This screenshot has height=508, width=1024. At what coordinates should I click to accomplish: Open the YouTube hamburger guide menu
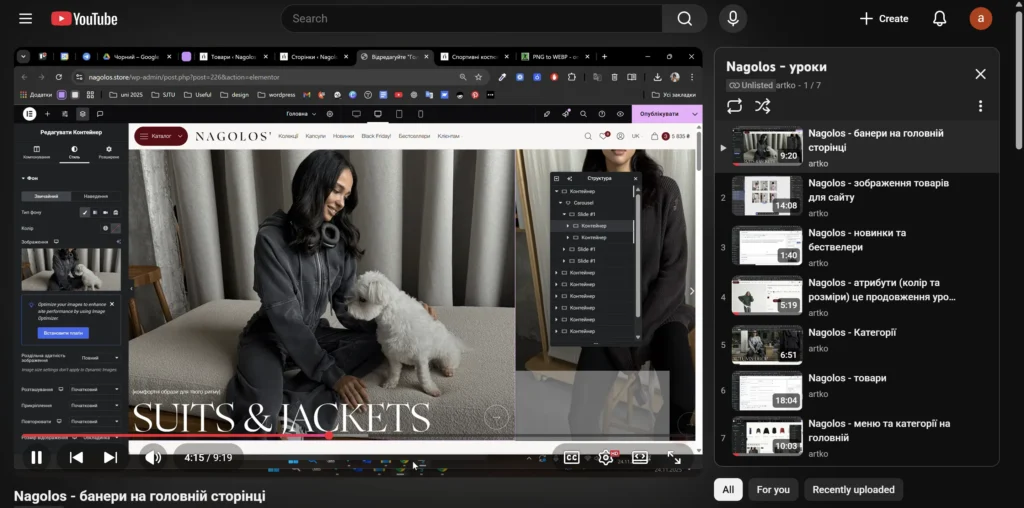(25, 18)
